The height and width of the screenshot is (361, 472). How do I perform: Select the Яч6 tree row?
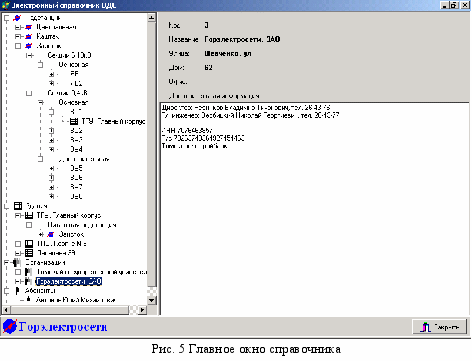[76, 178]
